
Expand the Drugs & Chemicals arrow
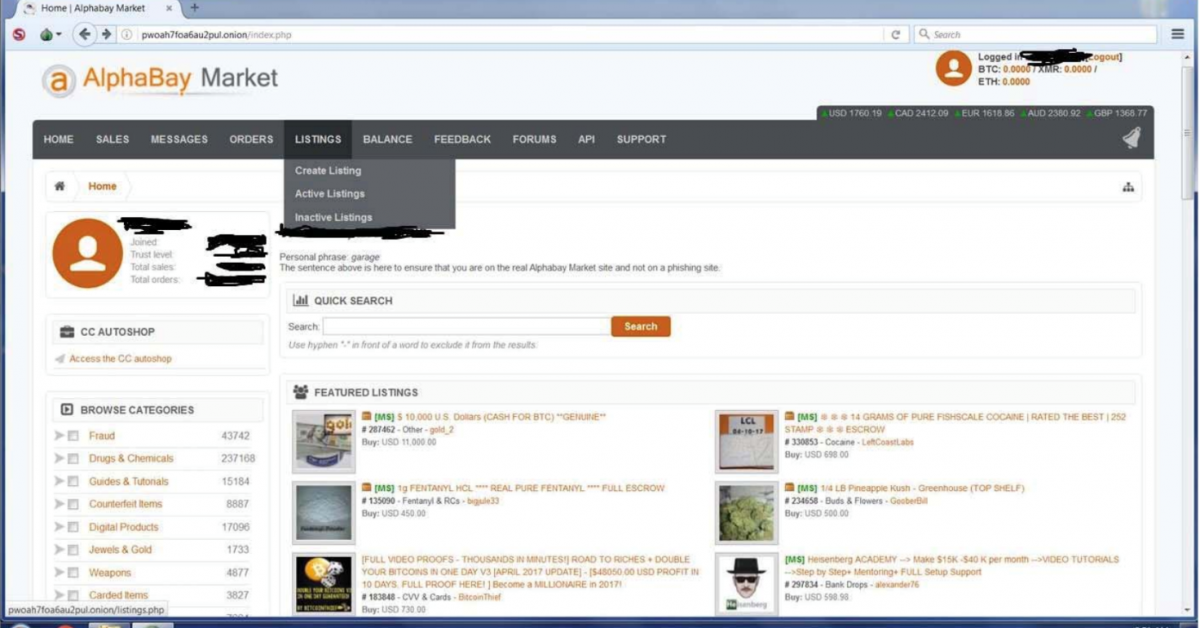(x=59, y=459)
